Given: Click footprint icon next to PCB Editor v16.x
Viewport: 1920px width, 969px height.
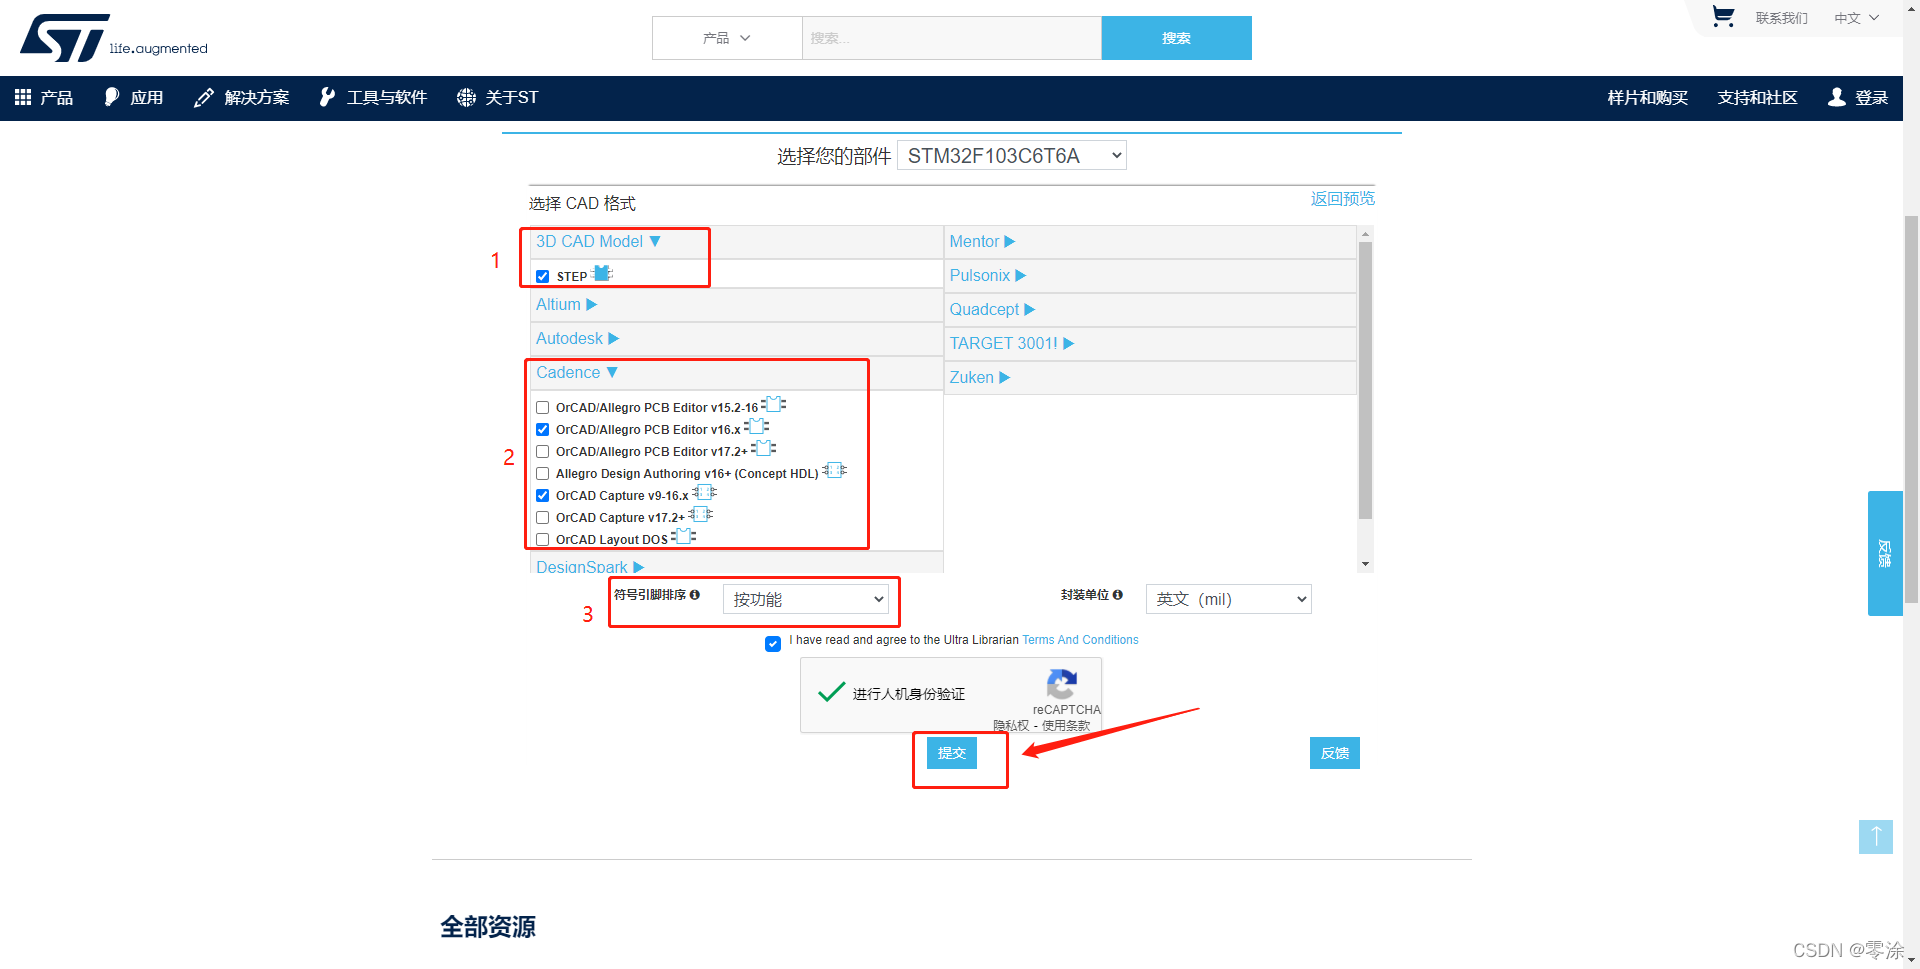Looking at the screenshot, I should click(x=757, y=426).
